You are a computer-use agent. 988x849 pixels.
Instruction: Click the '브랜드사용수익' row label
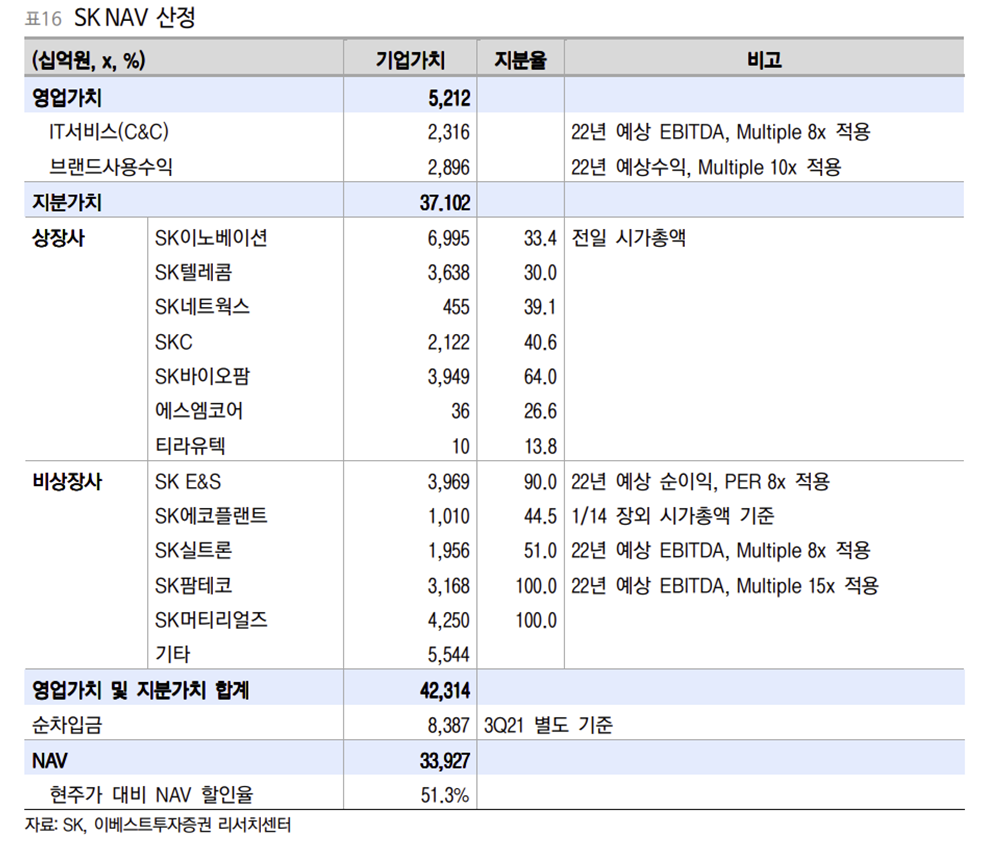pos(111,166)
